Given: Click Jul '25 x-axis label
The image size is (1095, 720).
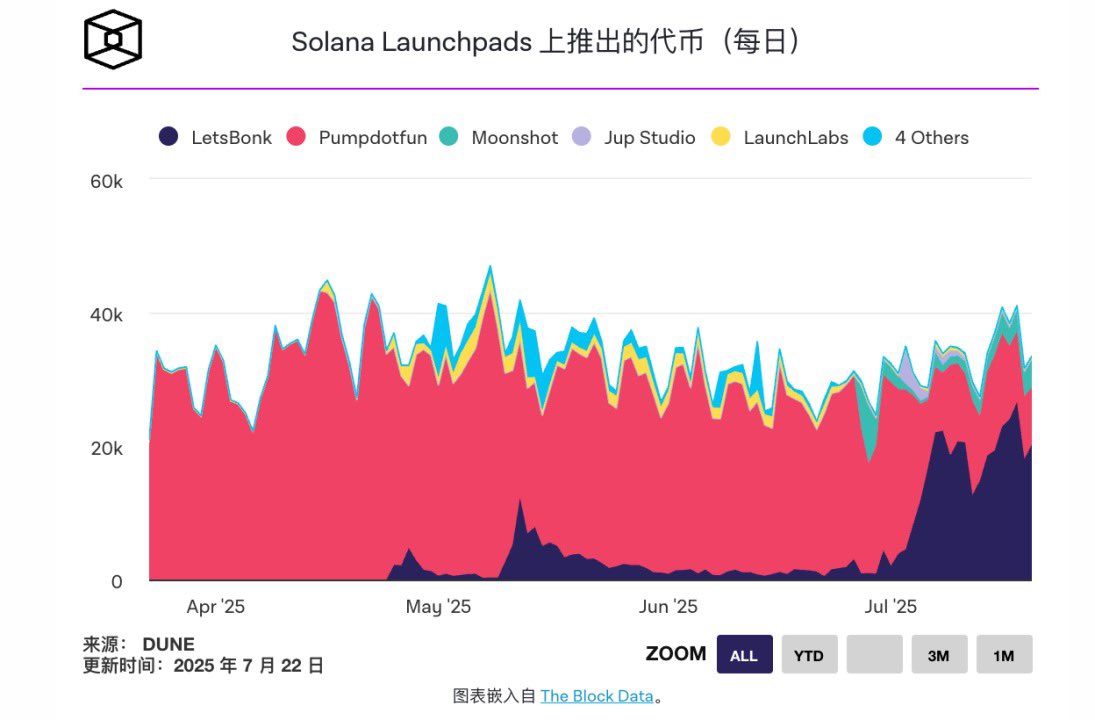Looking at the screenshot, I should pos(890,606).
